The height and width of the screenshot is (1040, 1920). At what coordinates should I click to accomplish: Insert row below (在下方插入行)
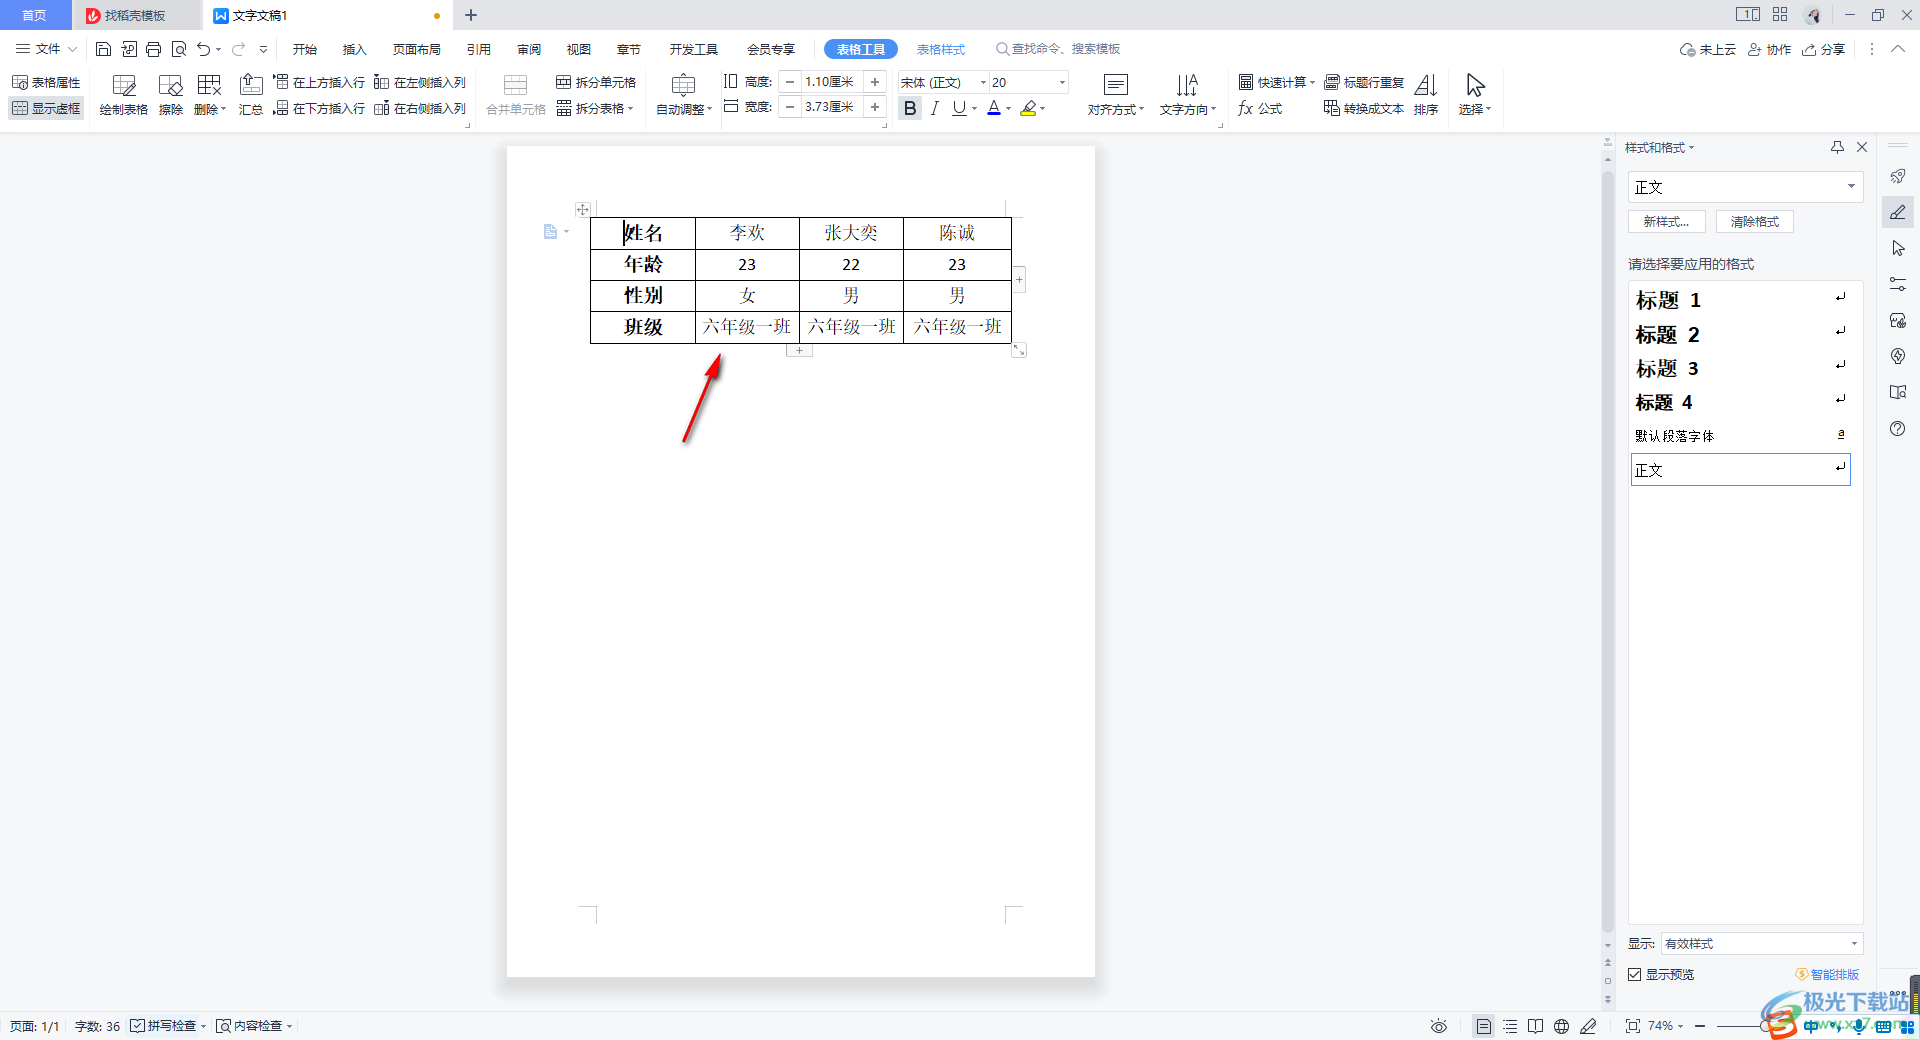319,108
